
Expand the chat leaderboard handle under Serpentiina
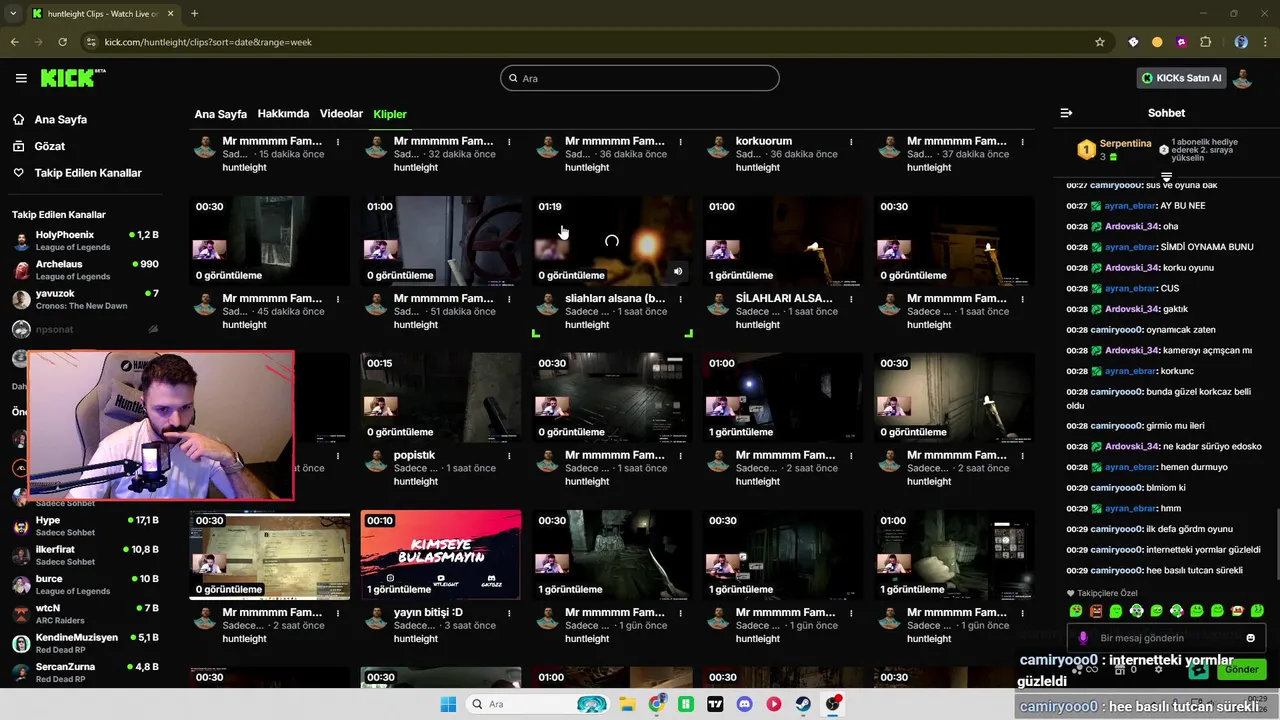pos(1166,177)
